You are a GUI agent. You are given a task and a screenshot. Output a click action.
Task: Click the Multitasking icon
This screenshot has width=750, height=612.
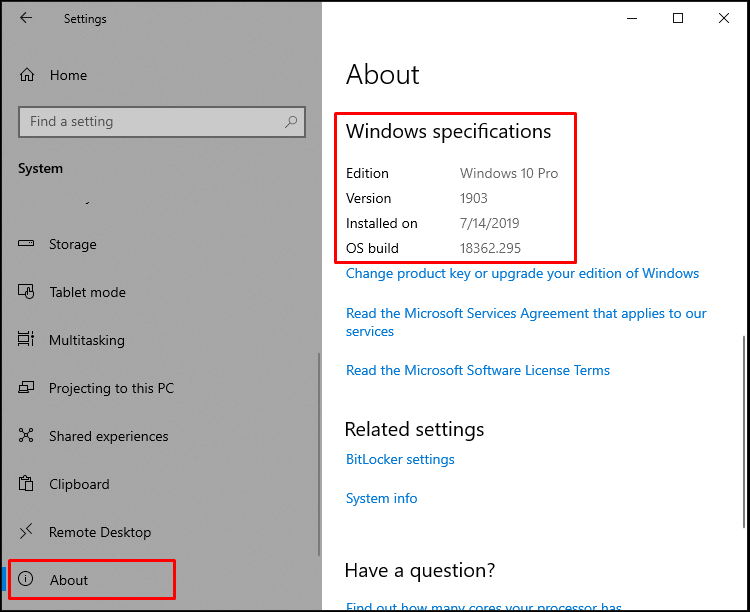point(28,340)
